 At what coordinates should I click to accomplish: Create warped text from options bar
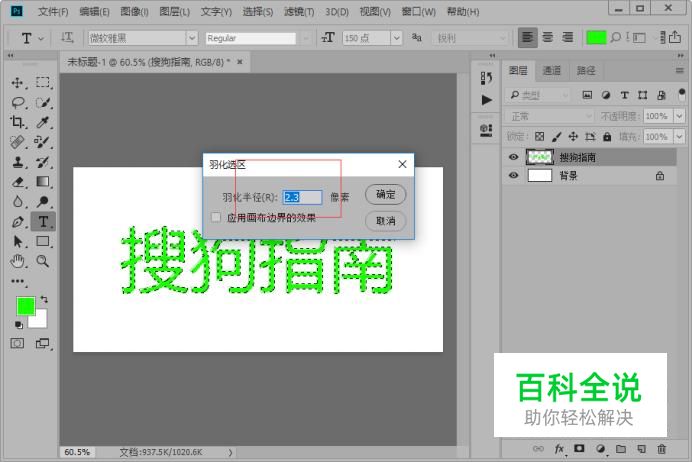coord(628,38)
